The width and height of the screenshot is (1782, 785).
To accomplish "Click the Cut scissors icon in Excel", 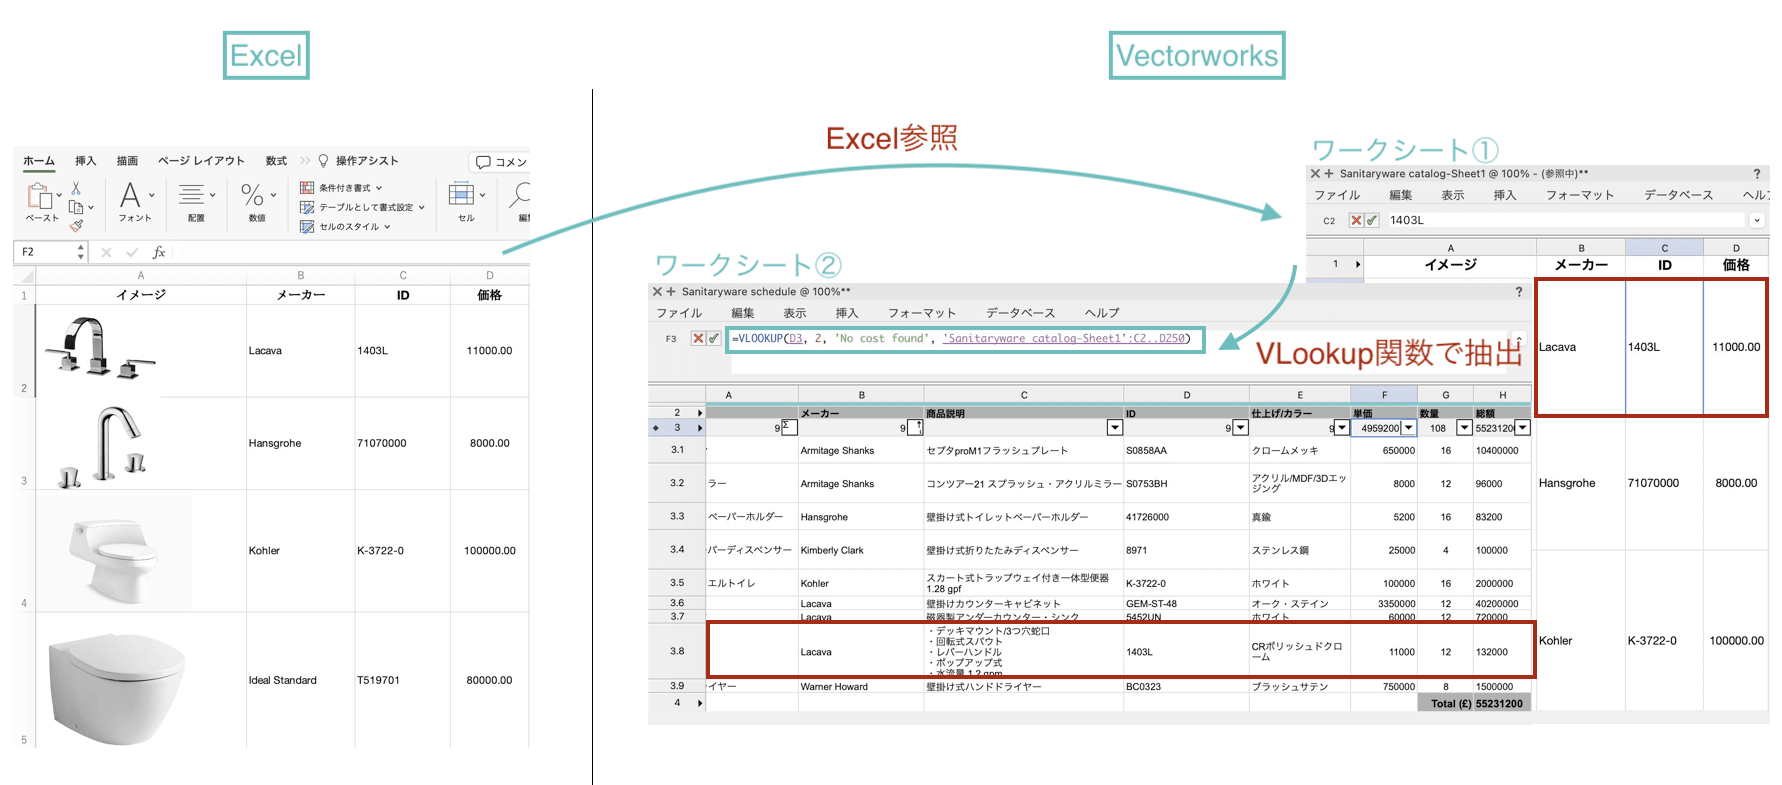I will 76,188.
